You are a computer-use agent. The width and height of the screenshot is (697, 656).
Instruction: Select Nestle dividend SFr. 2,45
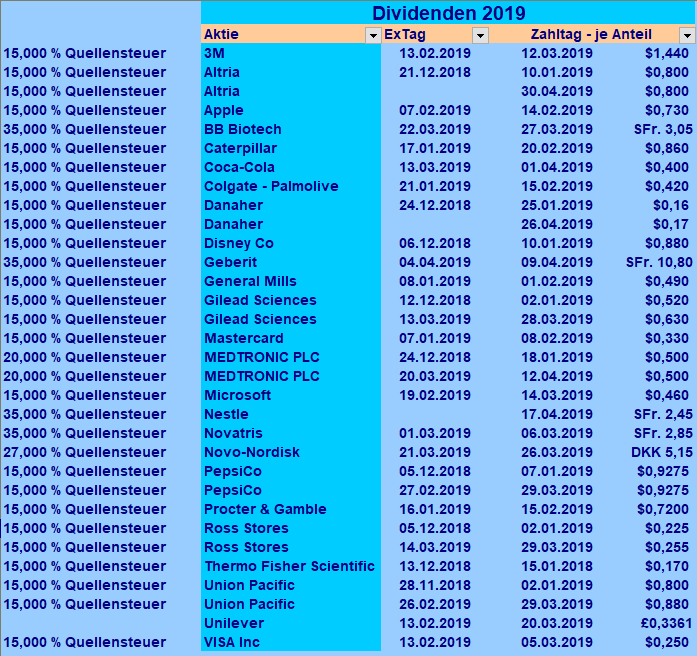[663, 414]
